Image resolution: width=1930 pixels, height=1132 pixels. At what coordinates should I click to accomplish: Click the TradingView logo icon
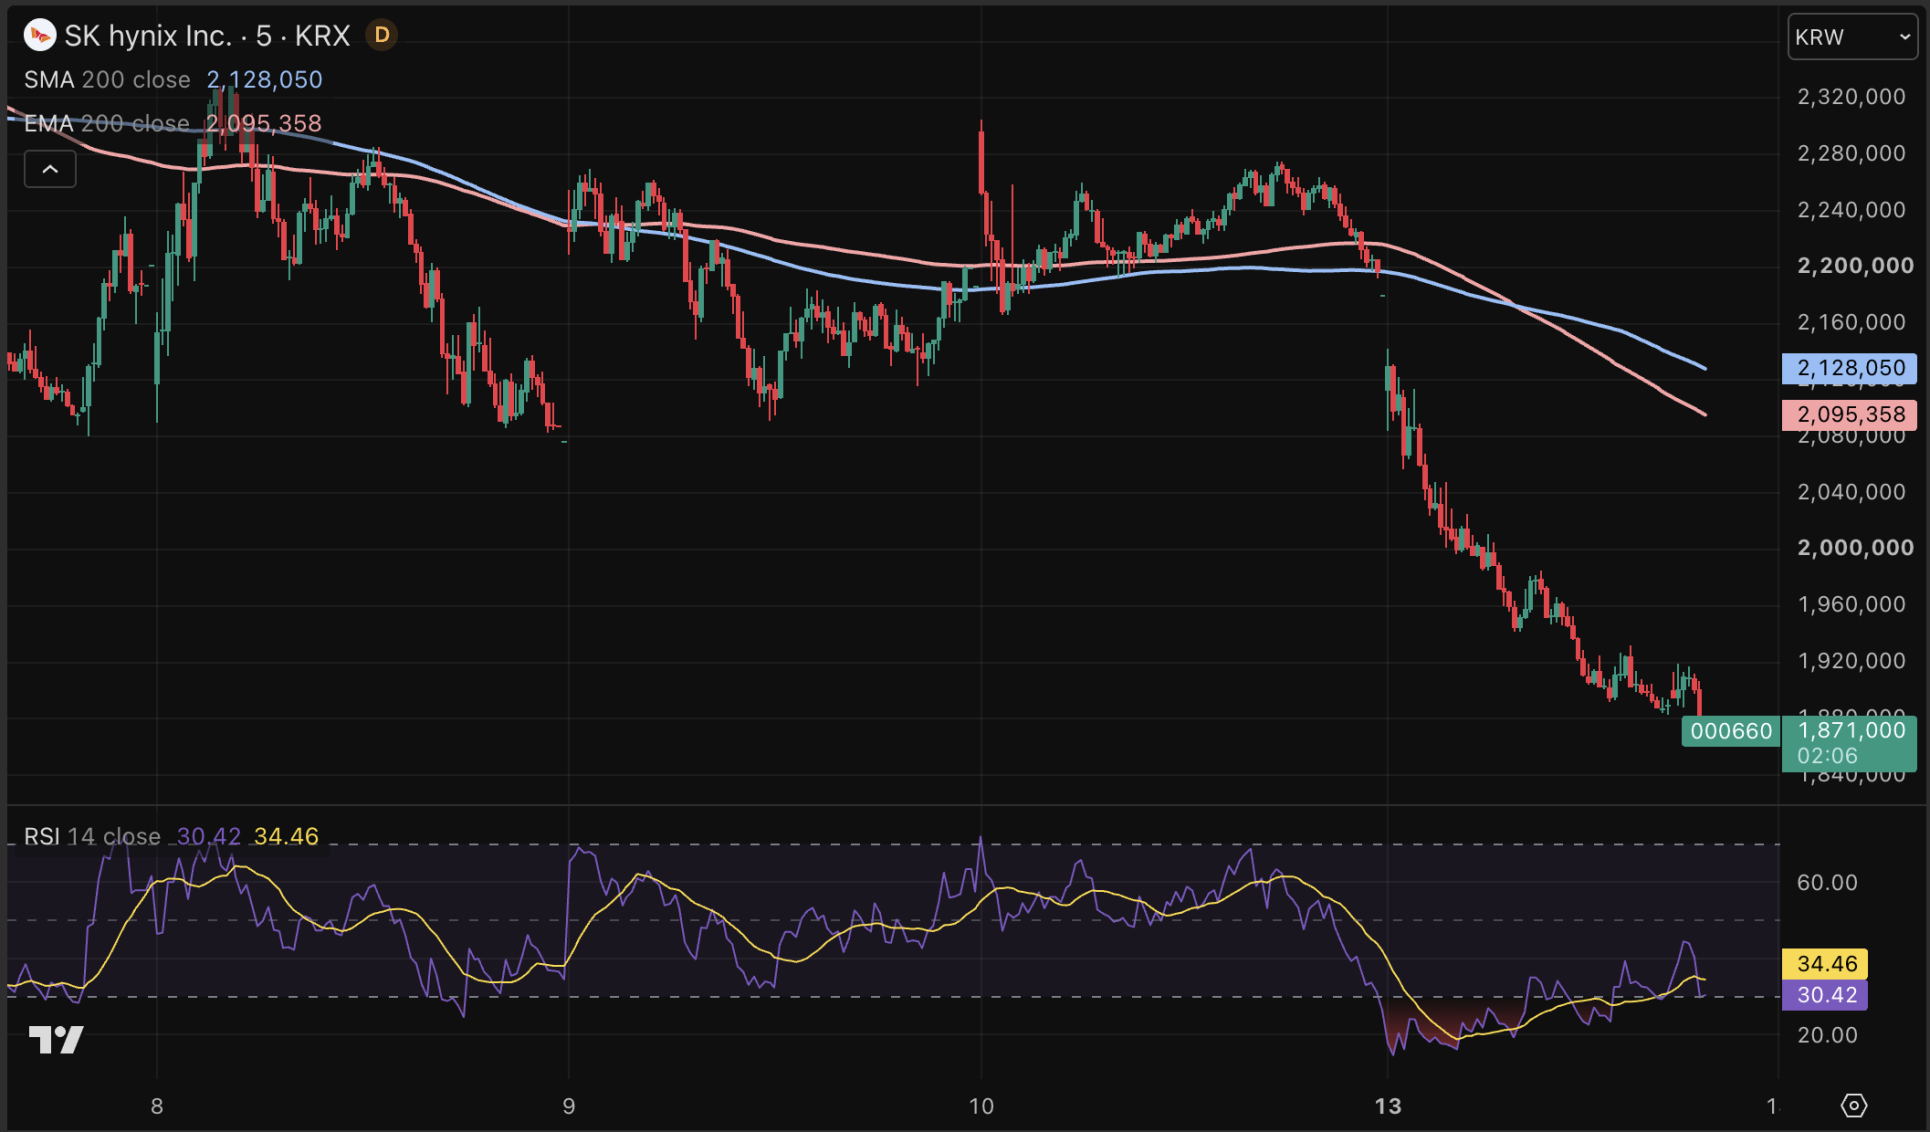[56, 1040]
